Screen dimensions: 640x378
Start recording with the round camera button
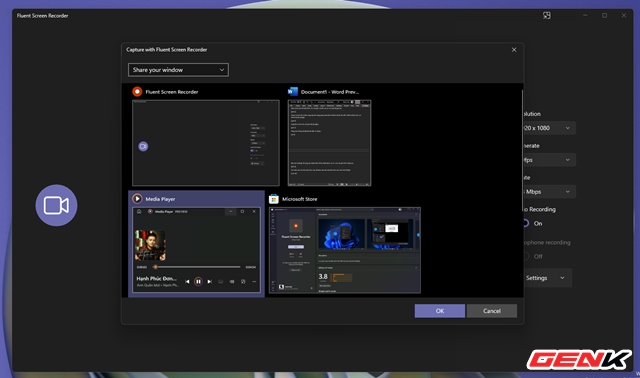(56, 205)
